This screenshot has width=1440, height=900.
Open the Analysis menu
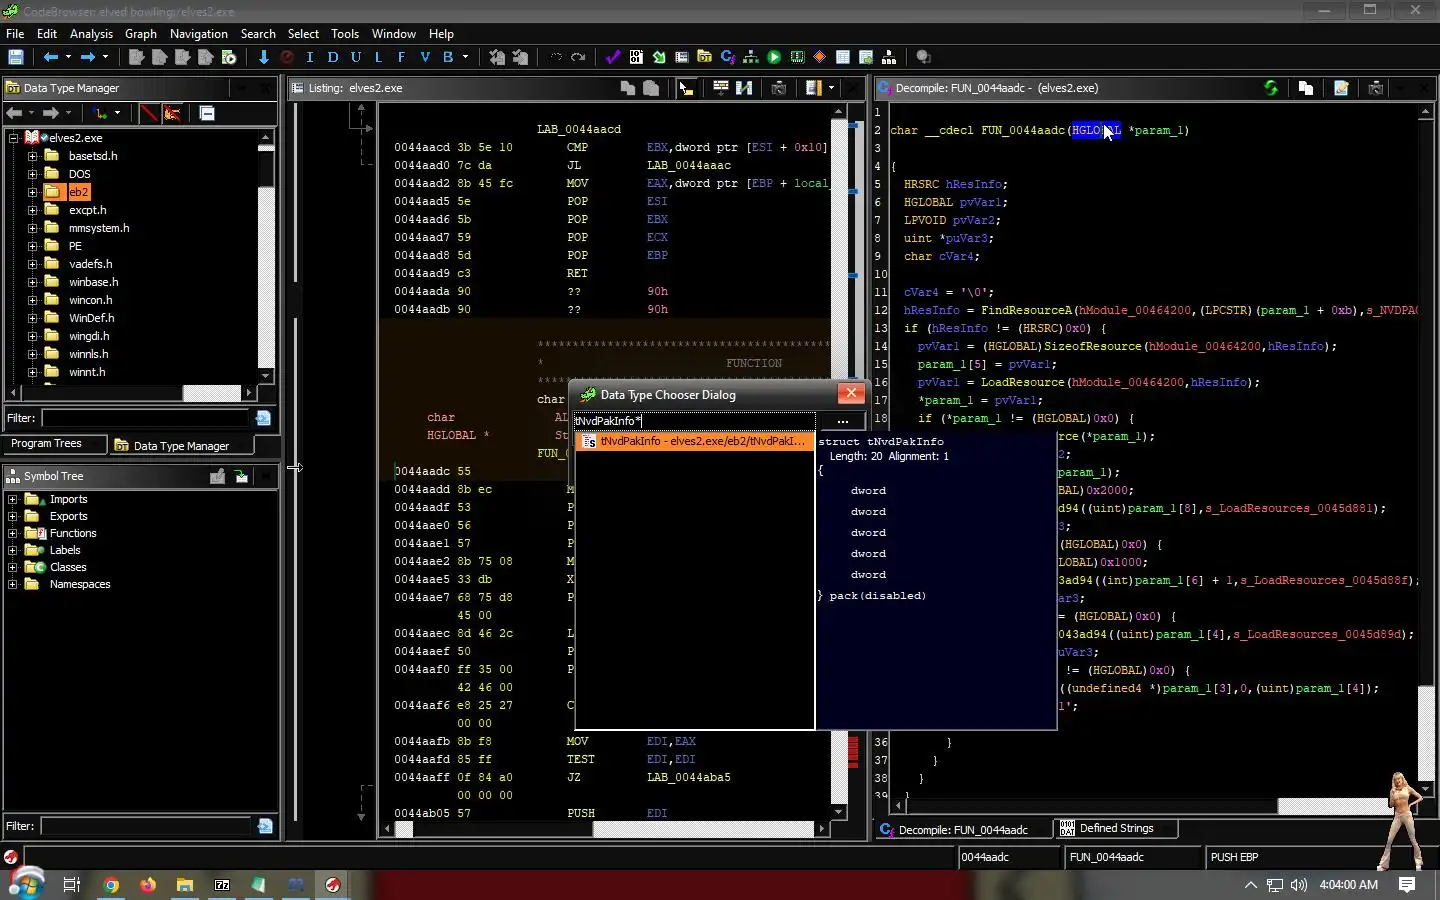pos(91,33)
